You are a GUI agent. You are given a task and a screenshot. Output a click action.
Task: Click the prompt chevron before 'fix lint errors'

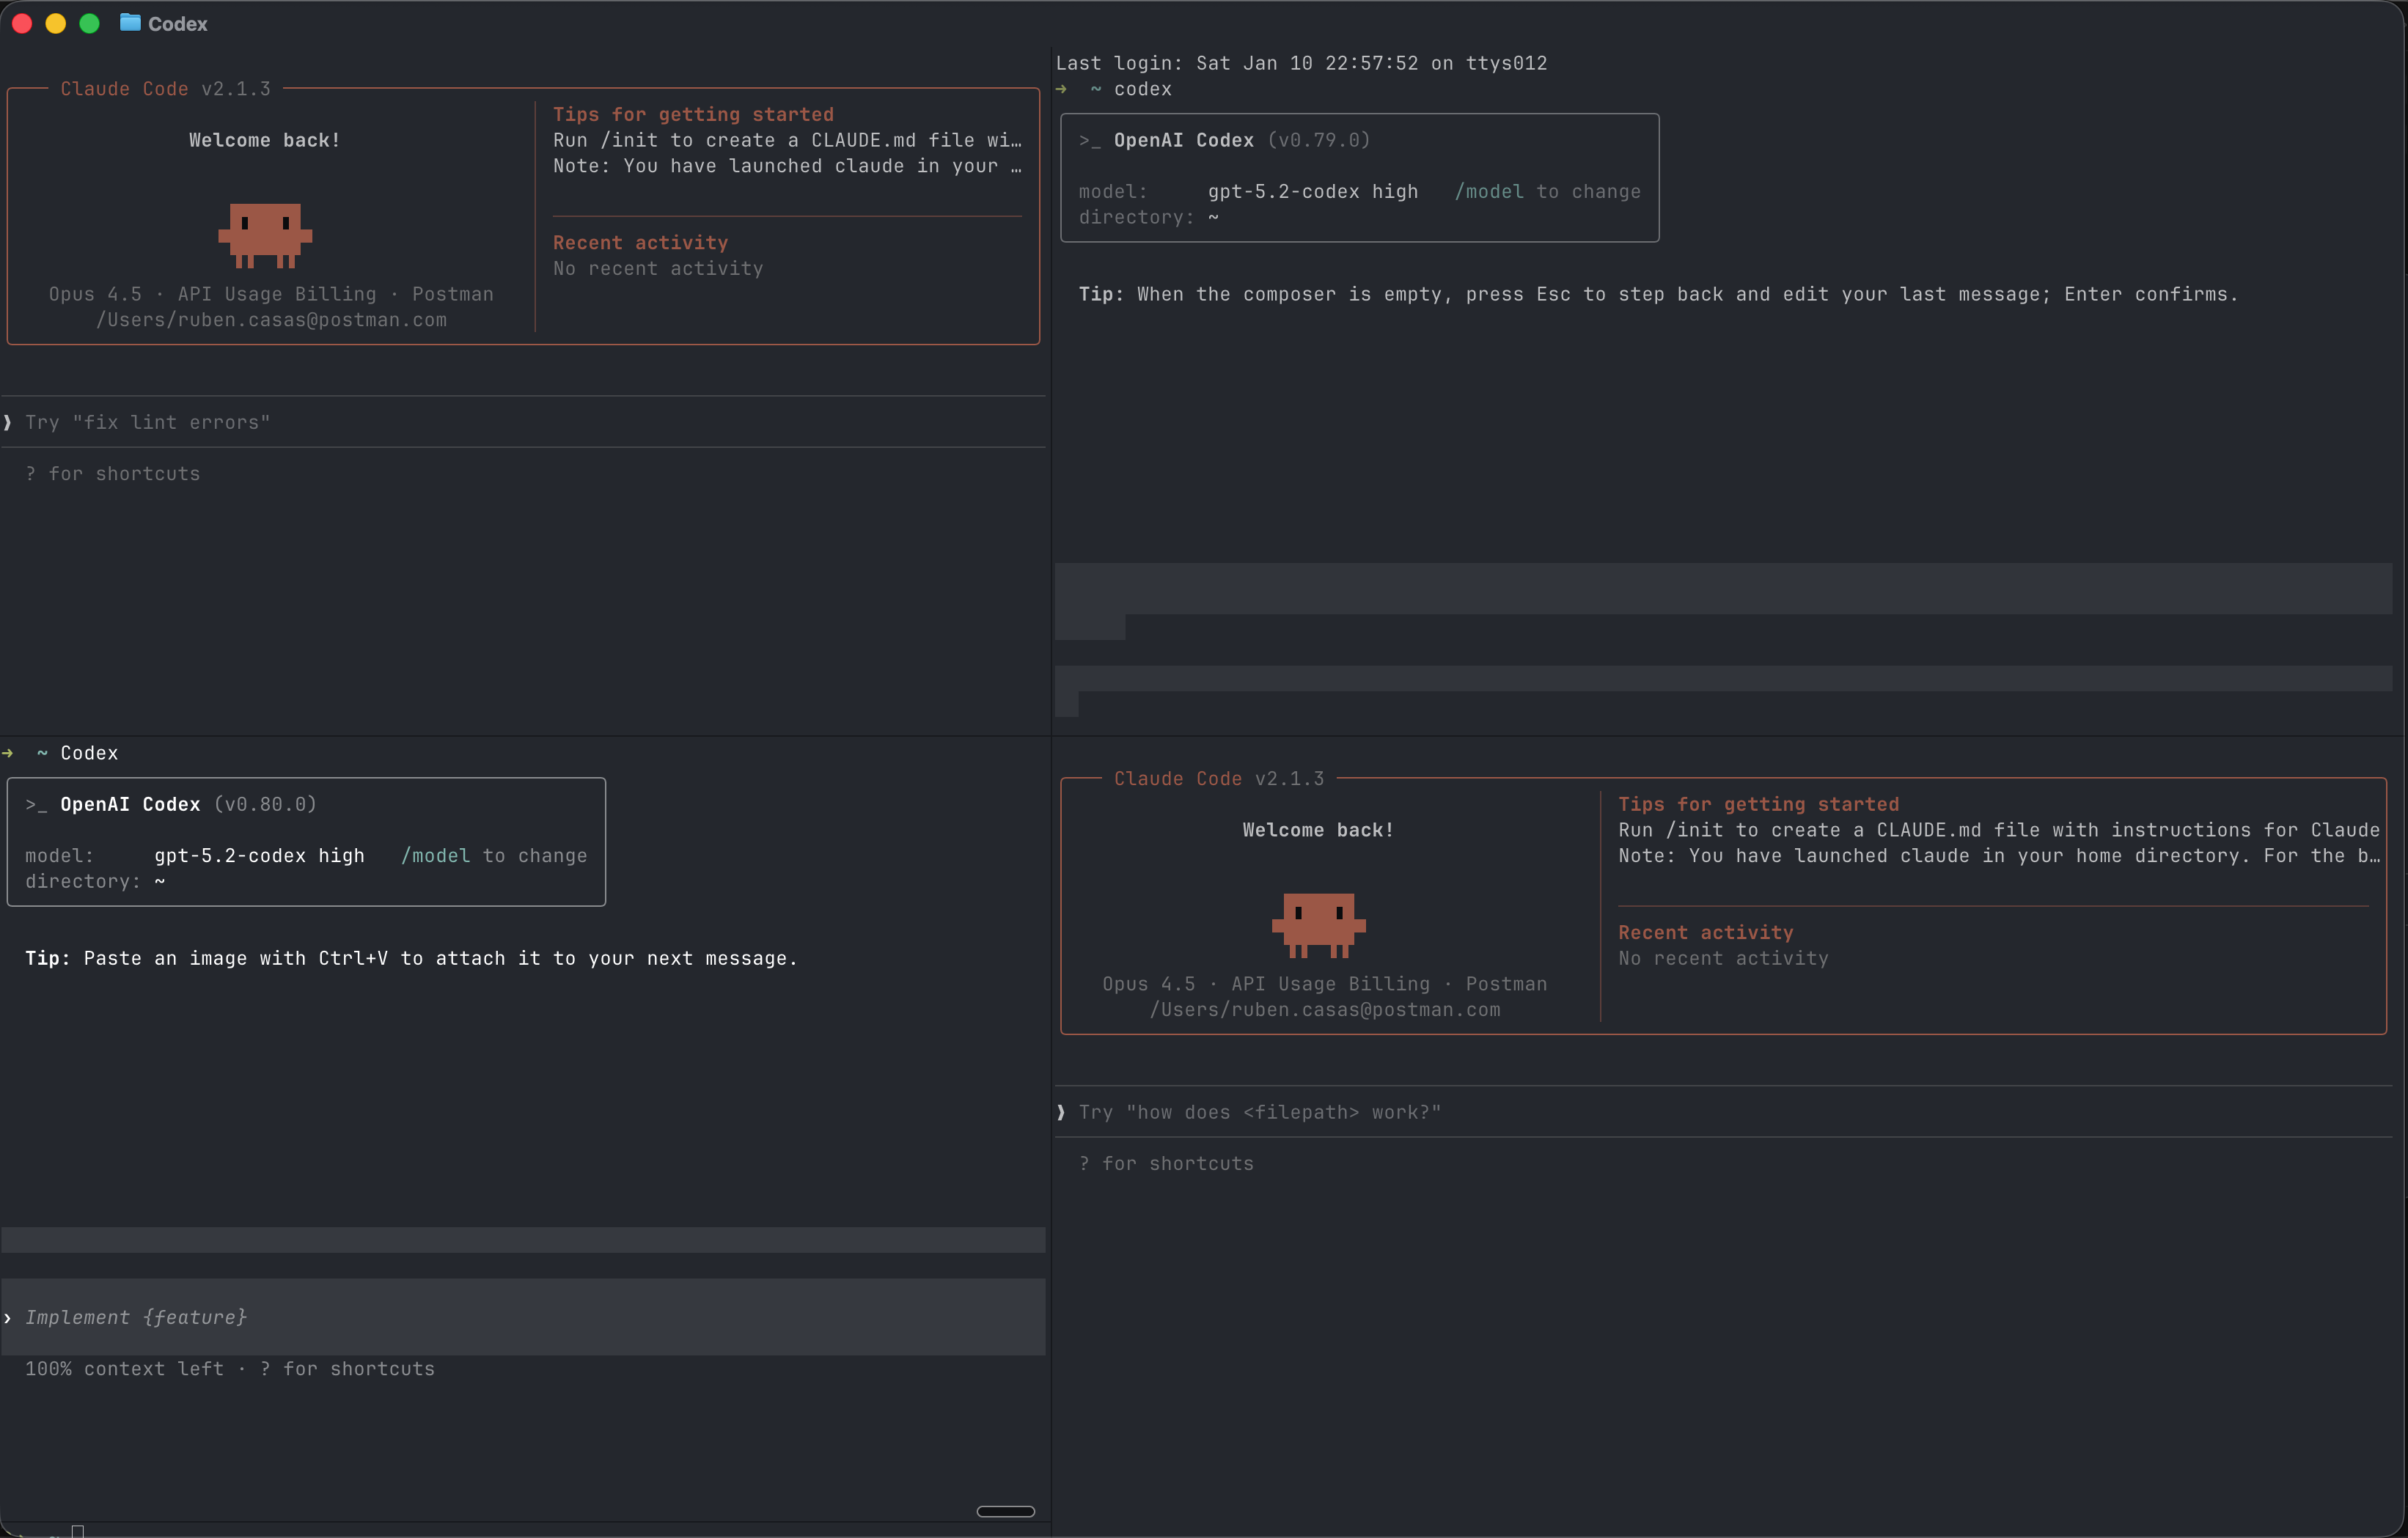click(8, 422)
